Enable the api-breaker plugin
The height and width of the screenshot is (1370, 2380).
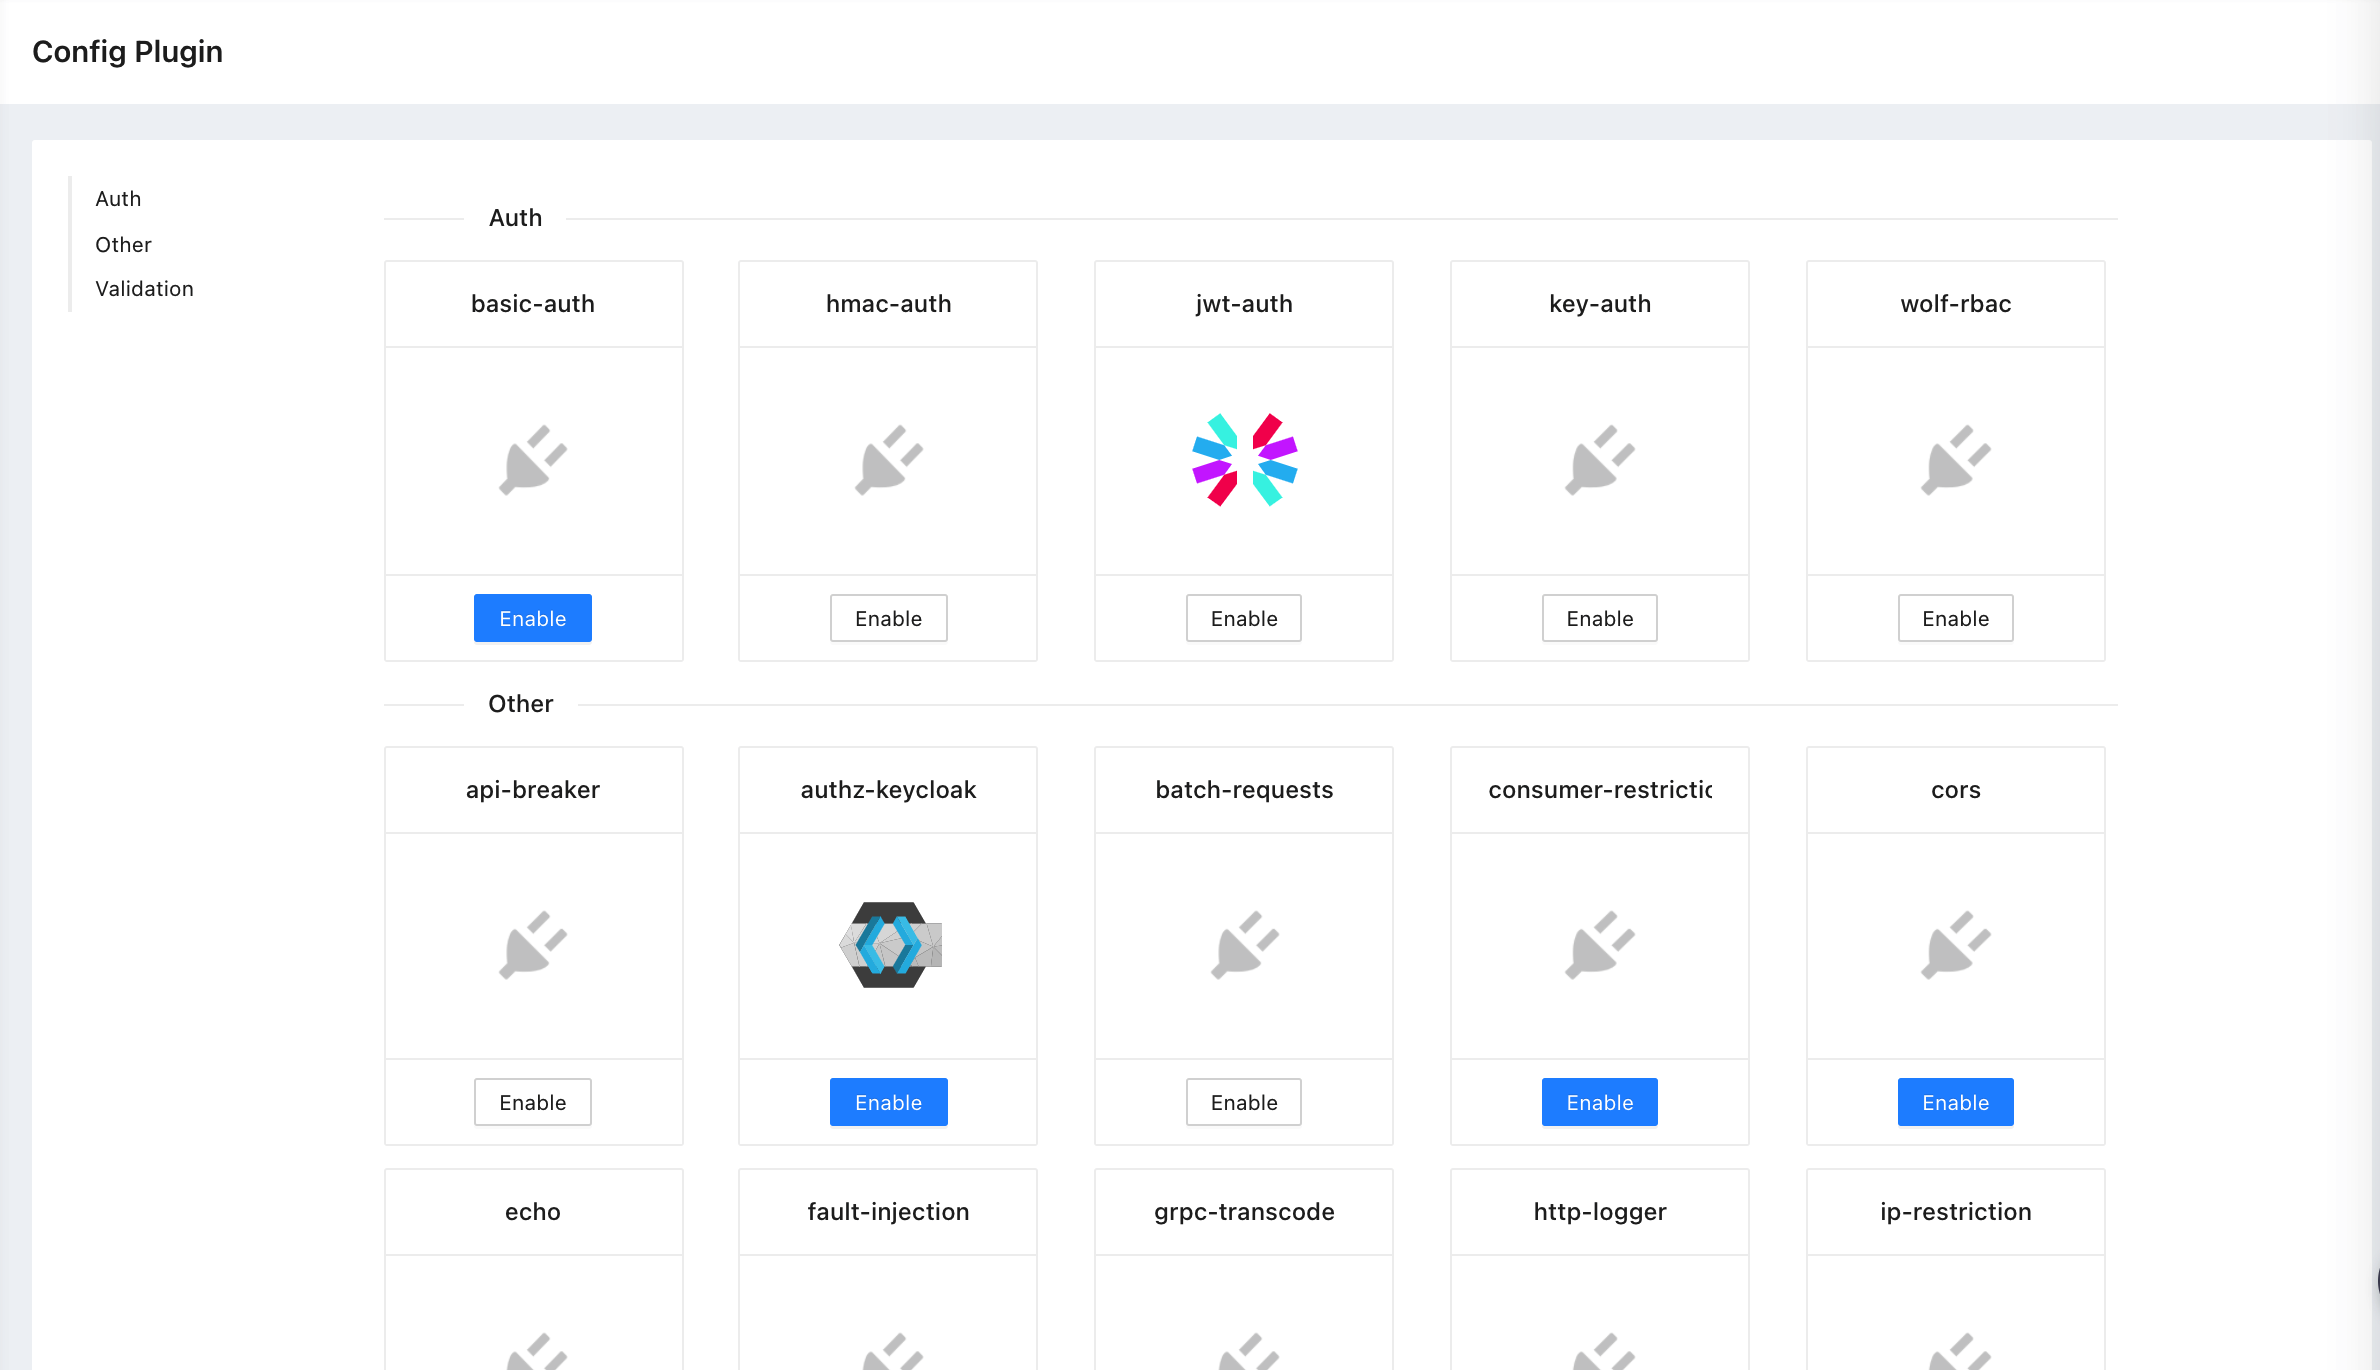pyautogui.click(x=533, y=1102)
